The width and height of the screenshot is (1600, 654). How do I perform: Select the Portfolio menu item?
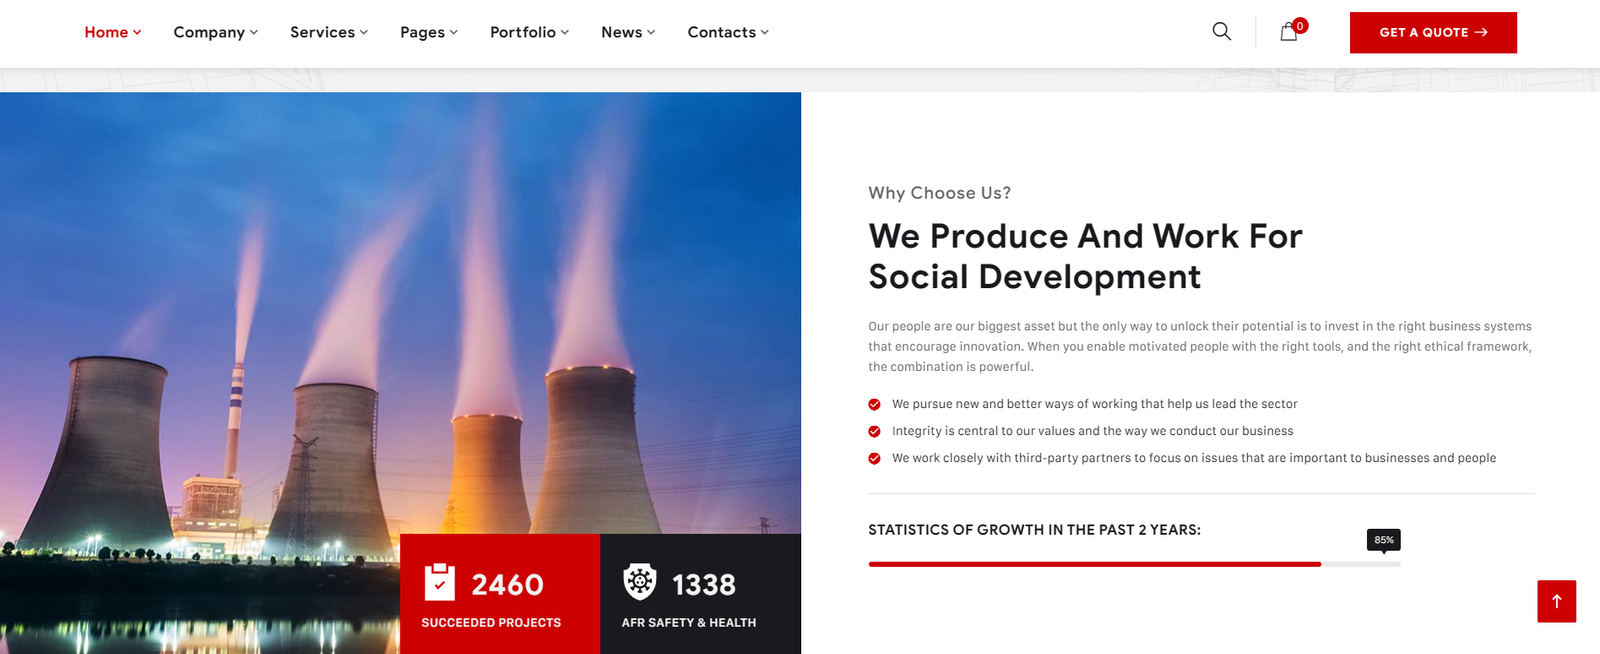(529, 32)
